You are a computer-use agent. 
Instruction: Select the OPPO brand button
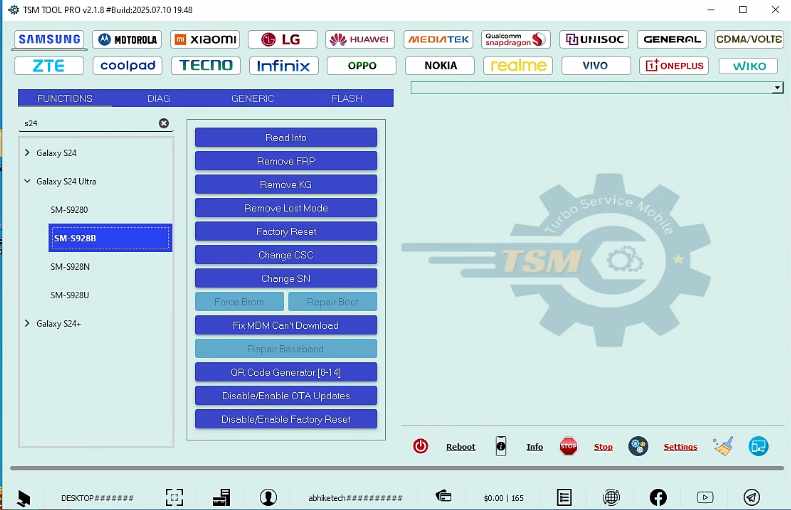click(x=362, y=66)
